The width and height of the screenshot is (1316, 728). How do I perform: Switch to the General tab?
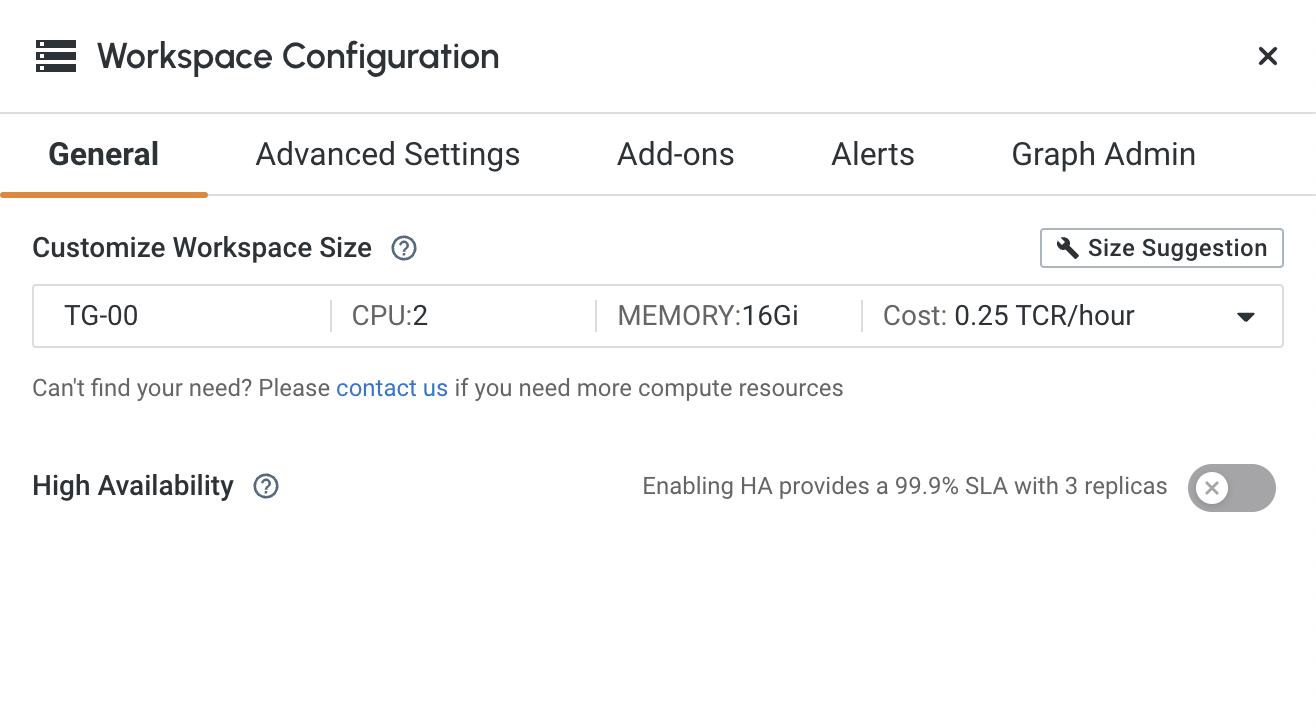(x=104, y=155)
